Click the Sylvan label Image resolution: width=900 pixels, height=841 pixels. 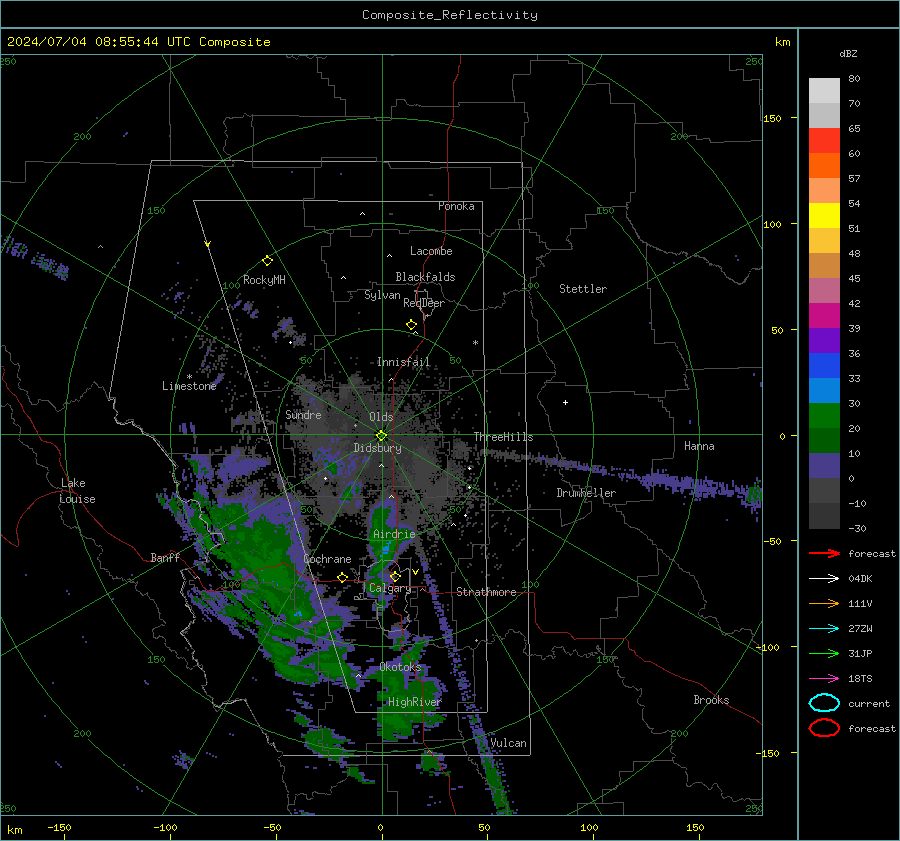382,295
